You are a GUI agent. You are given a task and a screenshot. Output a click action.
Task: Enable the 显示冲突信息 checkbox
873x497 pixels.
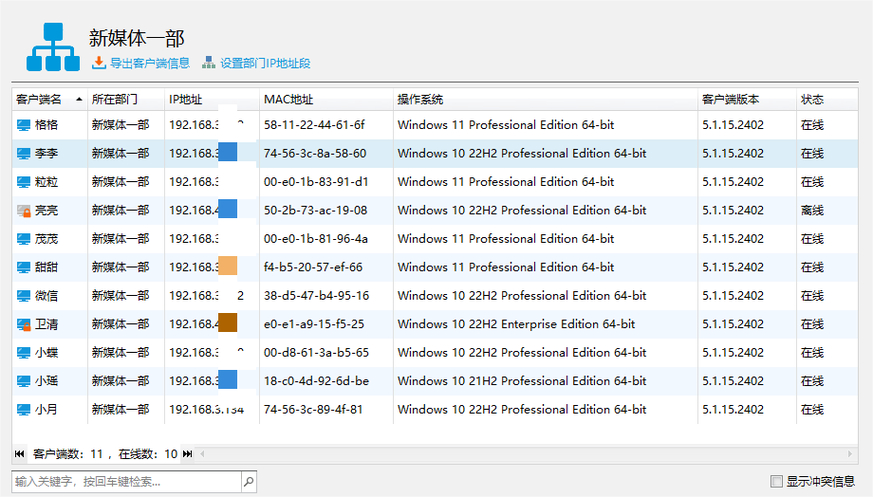(776, 481)
